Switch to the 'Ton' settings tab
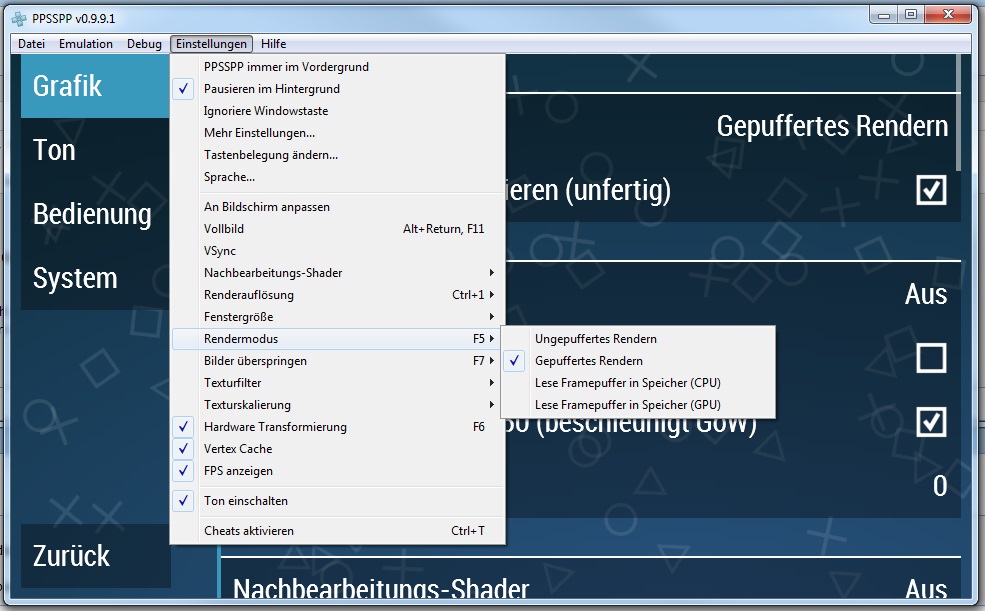Screen dimensions: 985x611 coord(54,150)
